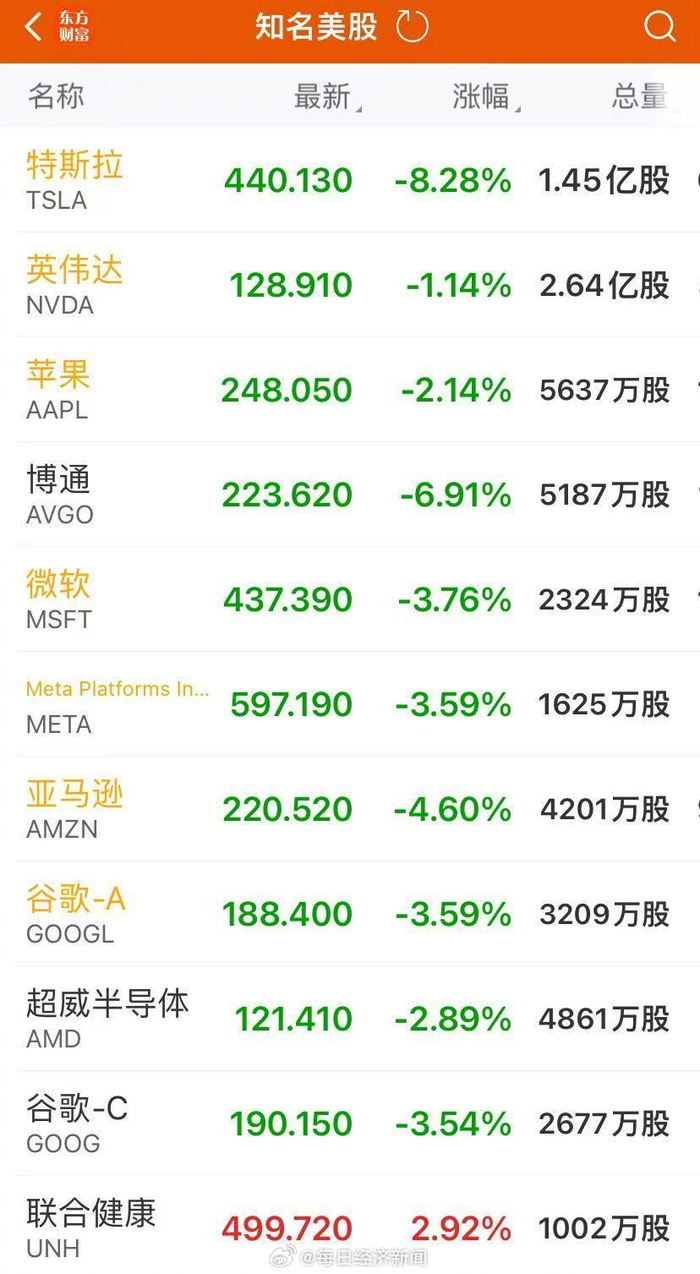Tap the 东方财富 logo
700x1274 pixels.
(x=73, y=28)
